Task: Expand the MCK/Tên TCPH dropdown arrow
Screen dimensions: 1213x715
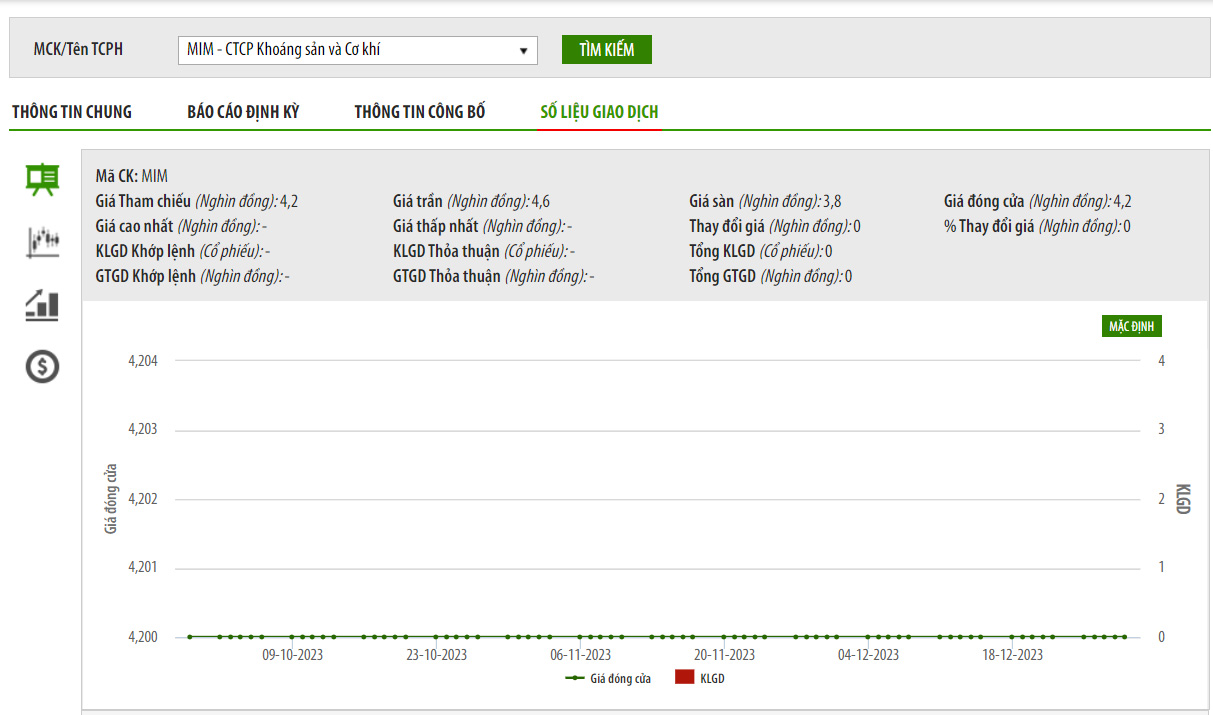Action: (x=523, y=51)
